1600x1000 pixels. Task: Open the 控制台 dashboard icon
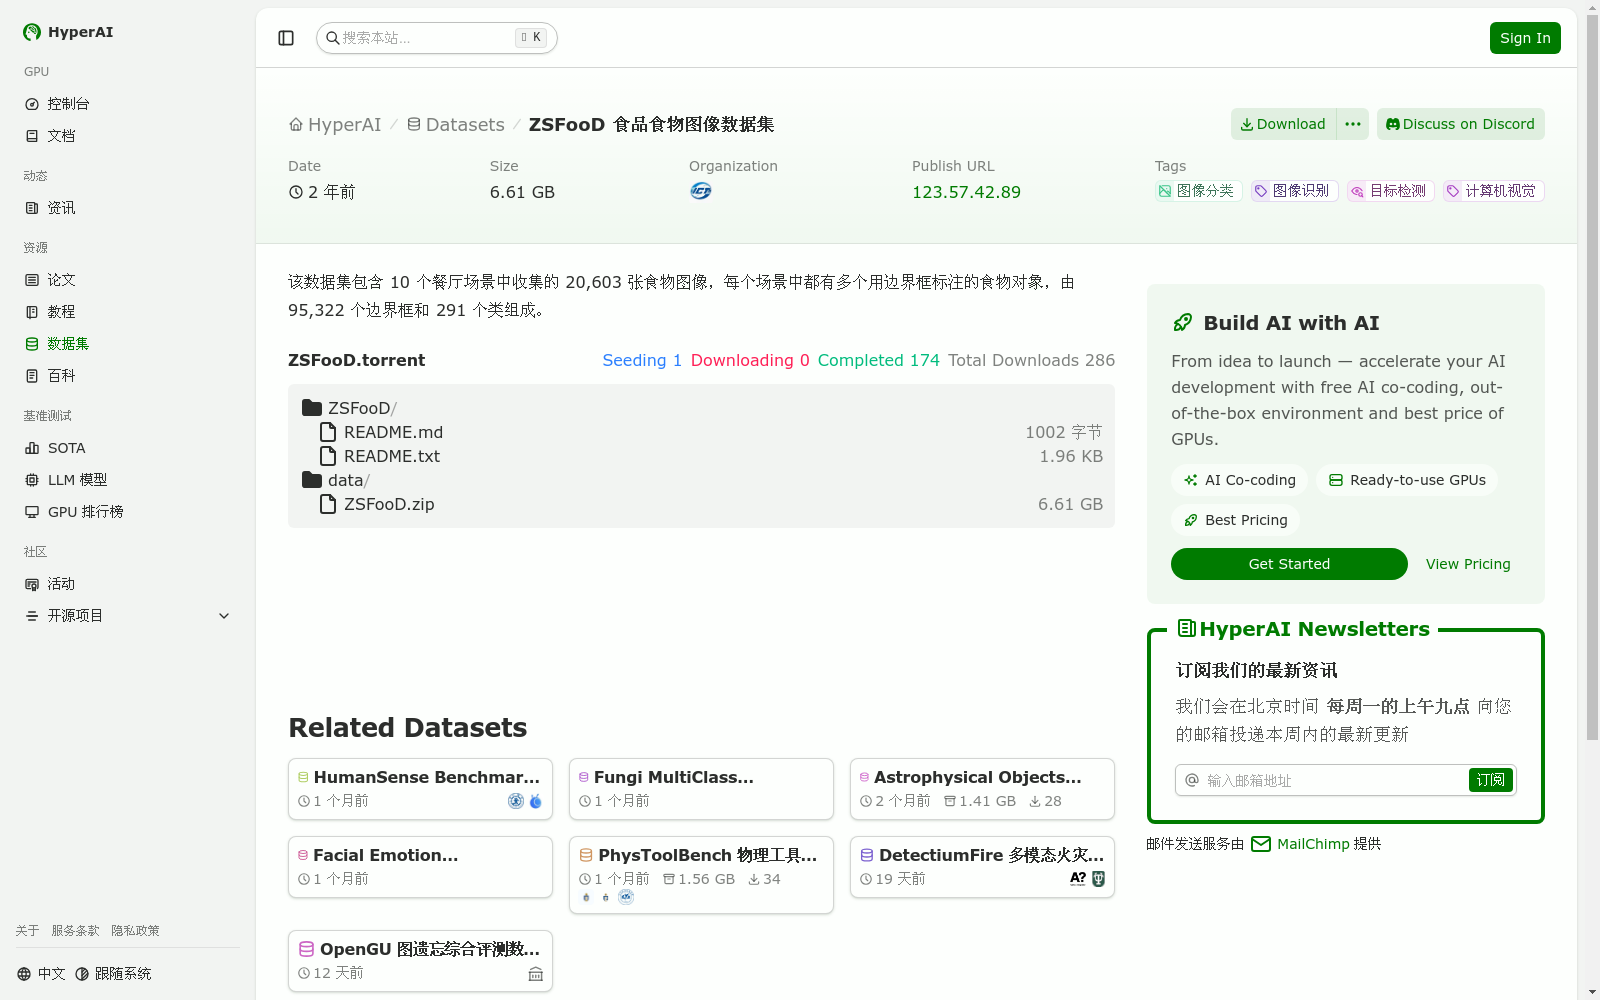(32, 104)
